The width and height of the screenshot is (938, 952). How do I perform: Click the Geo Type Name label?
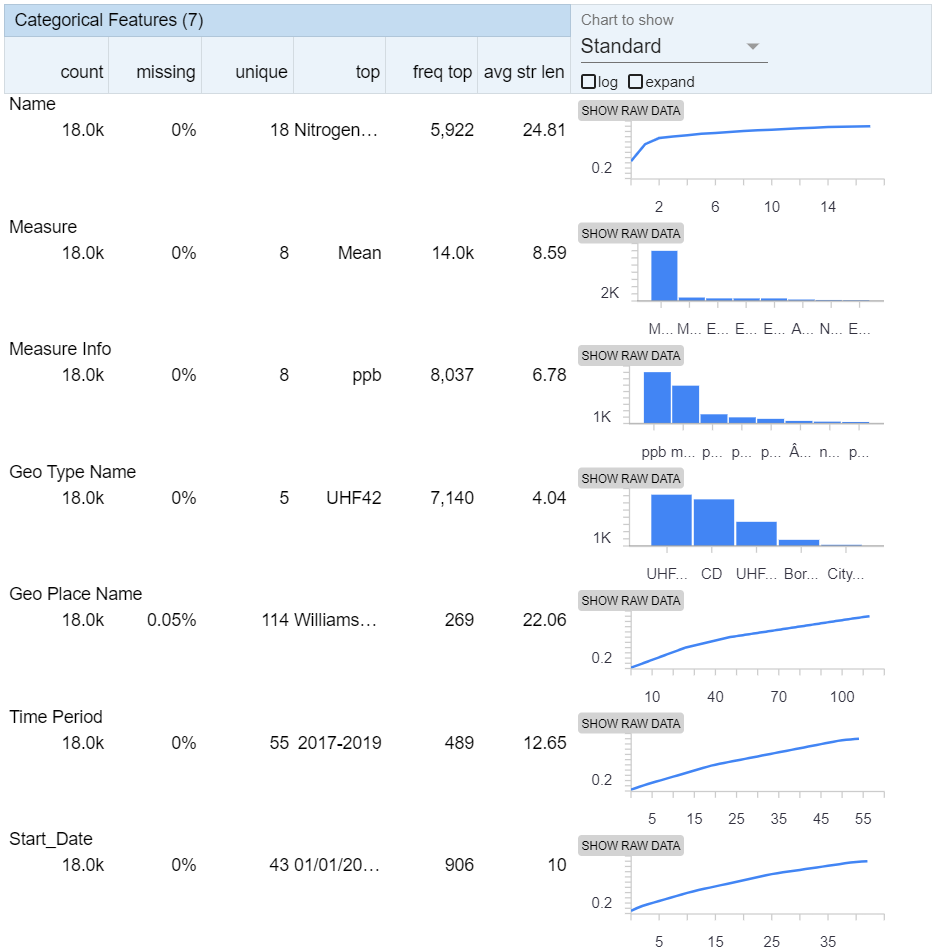click(x=72, y=472)
